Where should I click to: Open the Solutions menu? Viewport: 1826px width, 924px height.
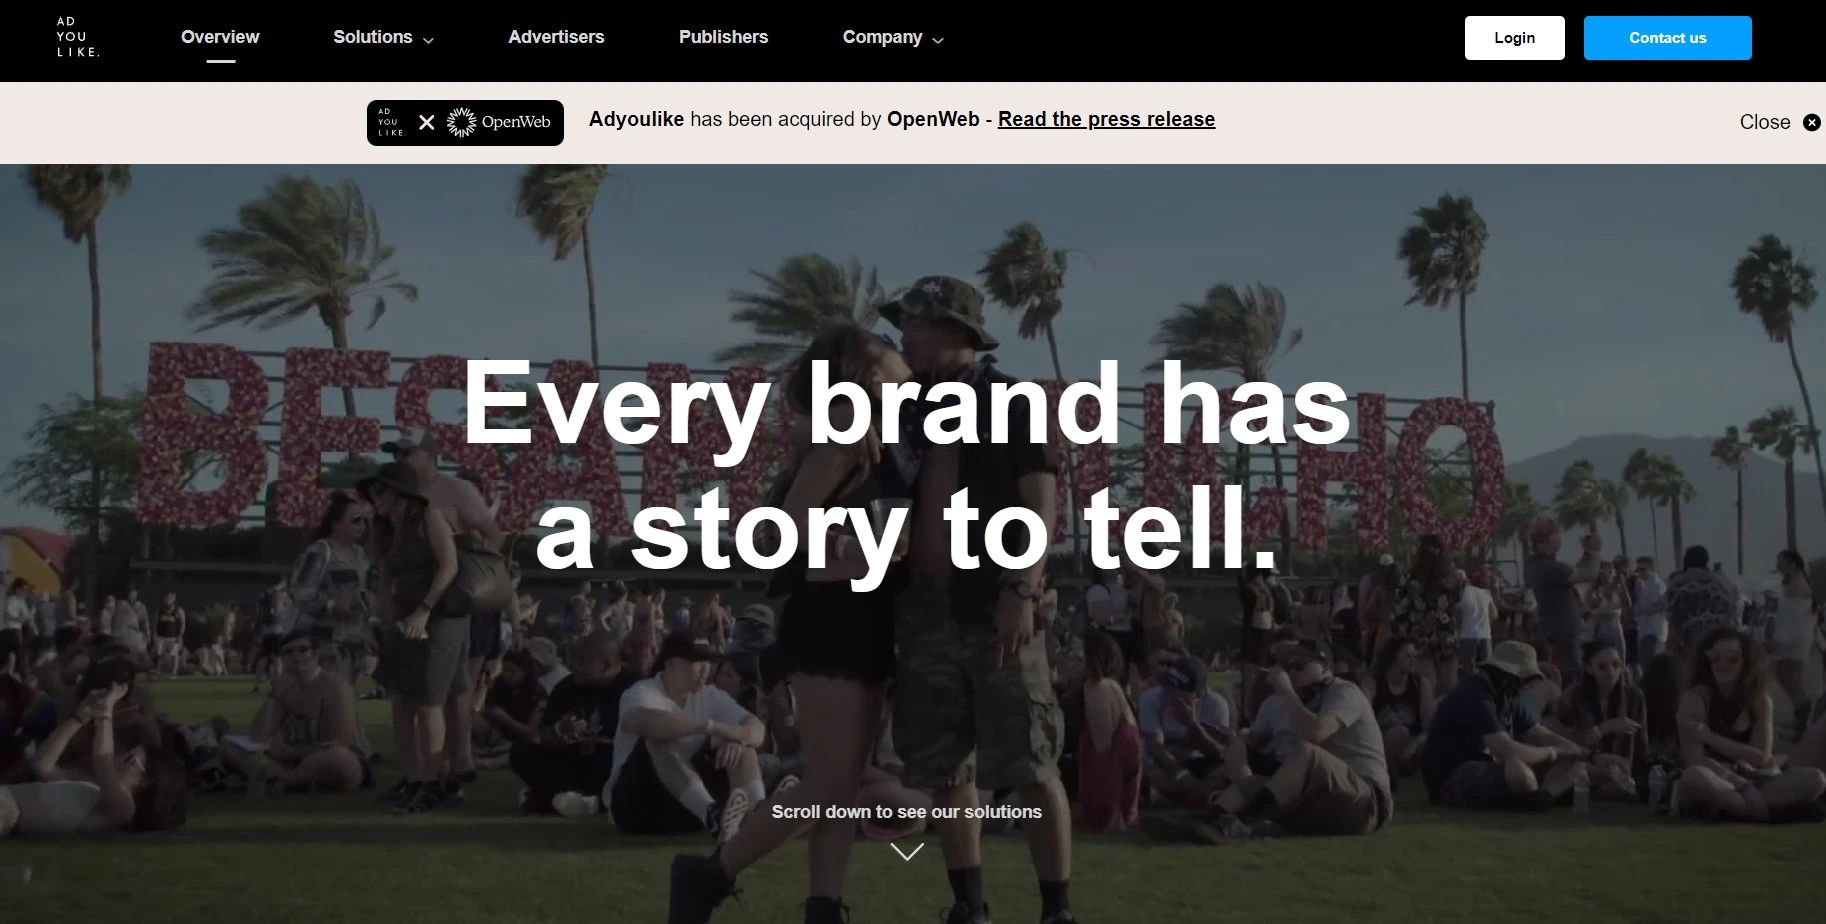coord(383,37)
